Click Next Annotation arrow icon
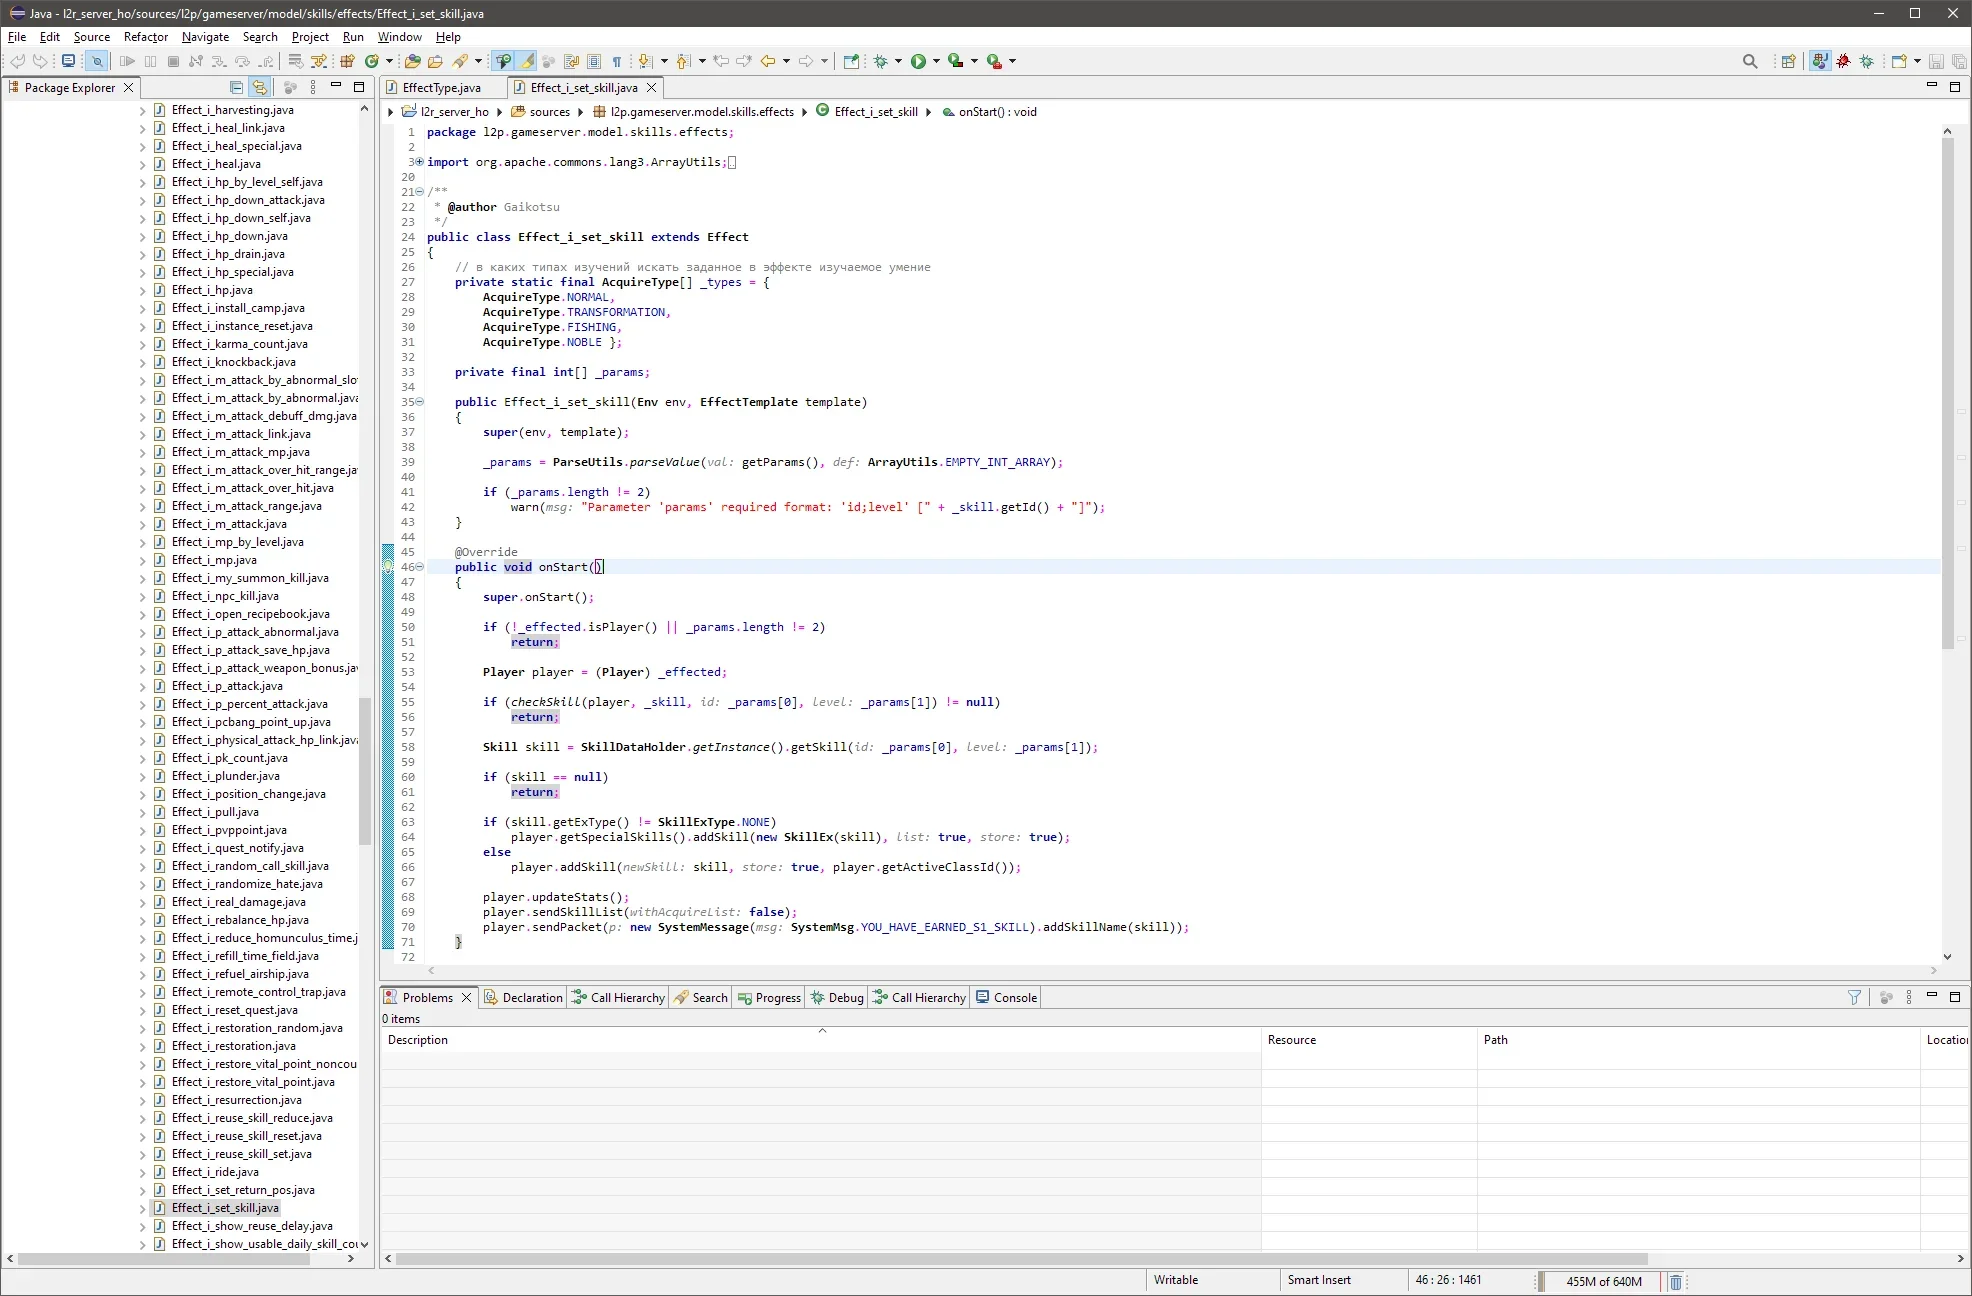 coord(645,61)
